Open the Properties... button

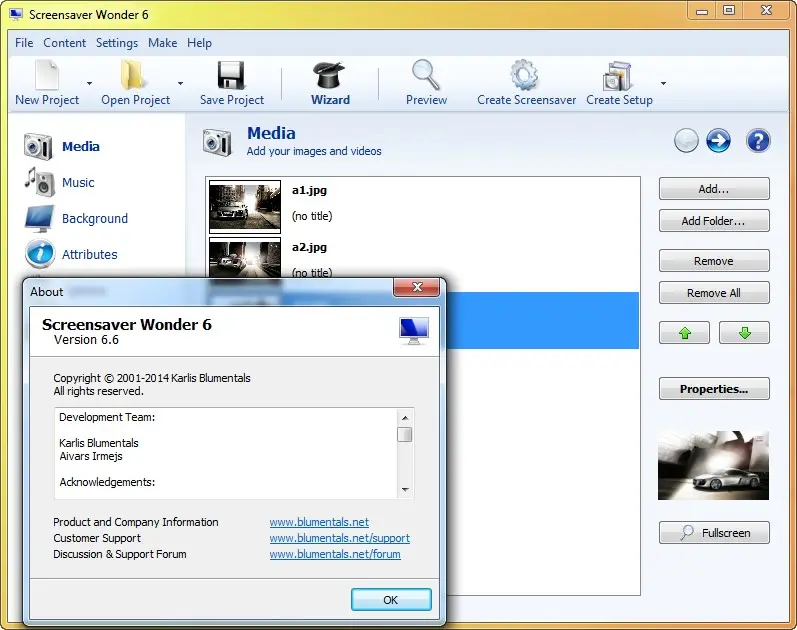click(x=714, y=389)
